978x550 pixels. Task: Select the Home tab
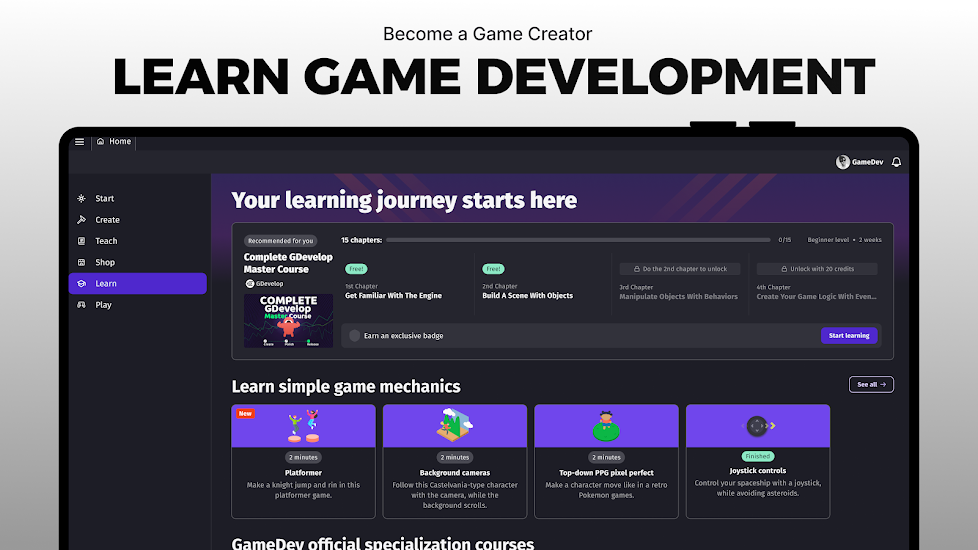tap(114, 142)
